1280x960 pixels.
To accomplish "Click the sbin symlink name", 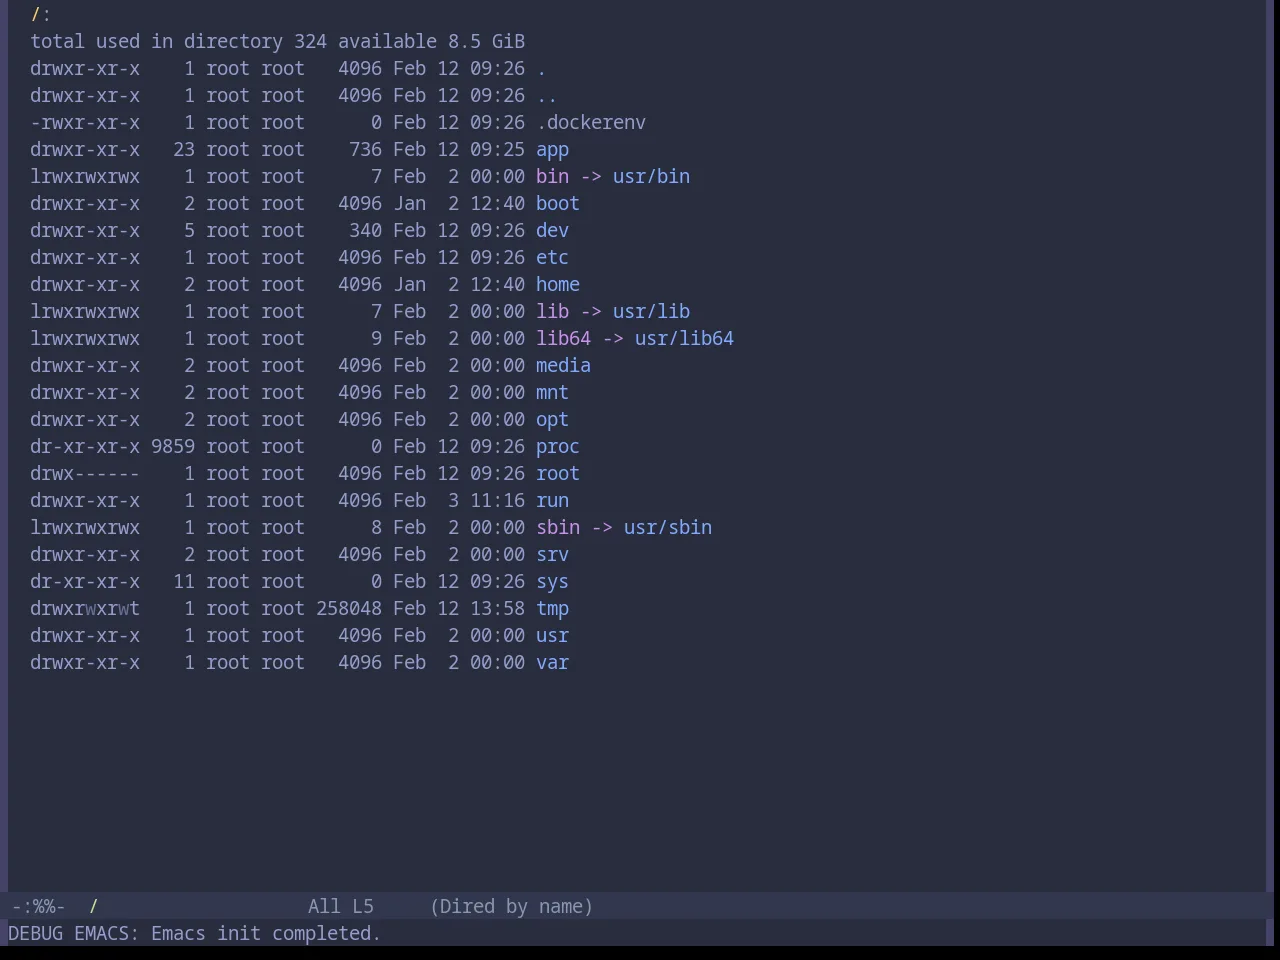I will pyautogui.click(x=558, y=528).
